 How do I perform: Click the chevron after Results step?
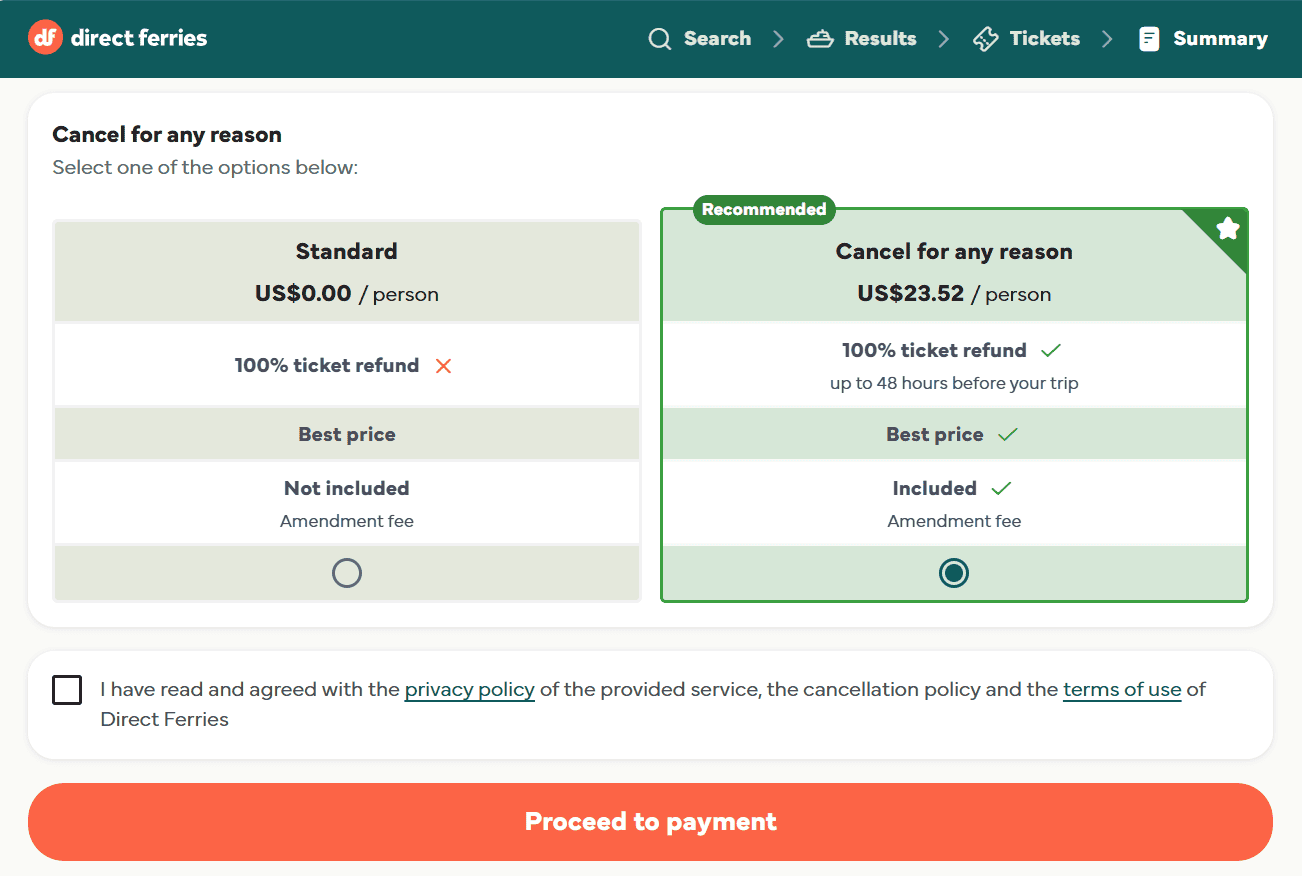[x=944, y=39]
